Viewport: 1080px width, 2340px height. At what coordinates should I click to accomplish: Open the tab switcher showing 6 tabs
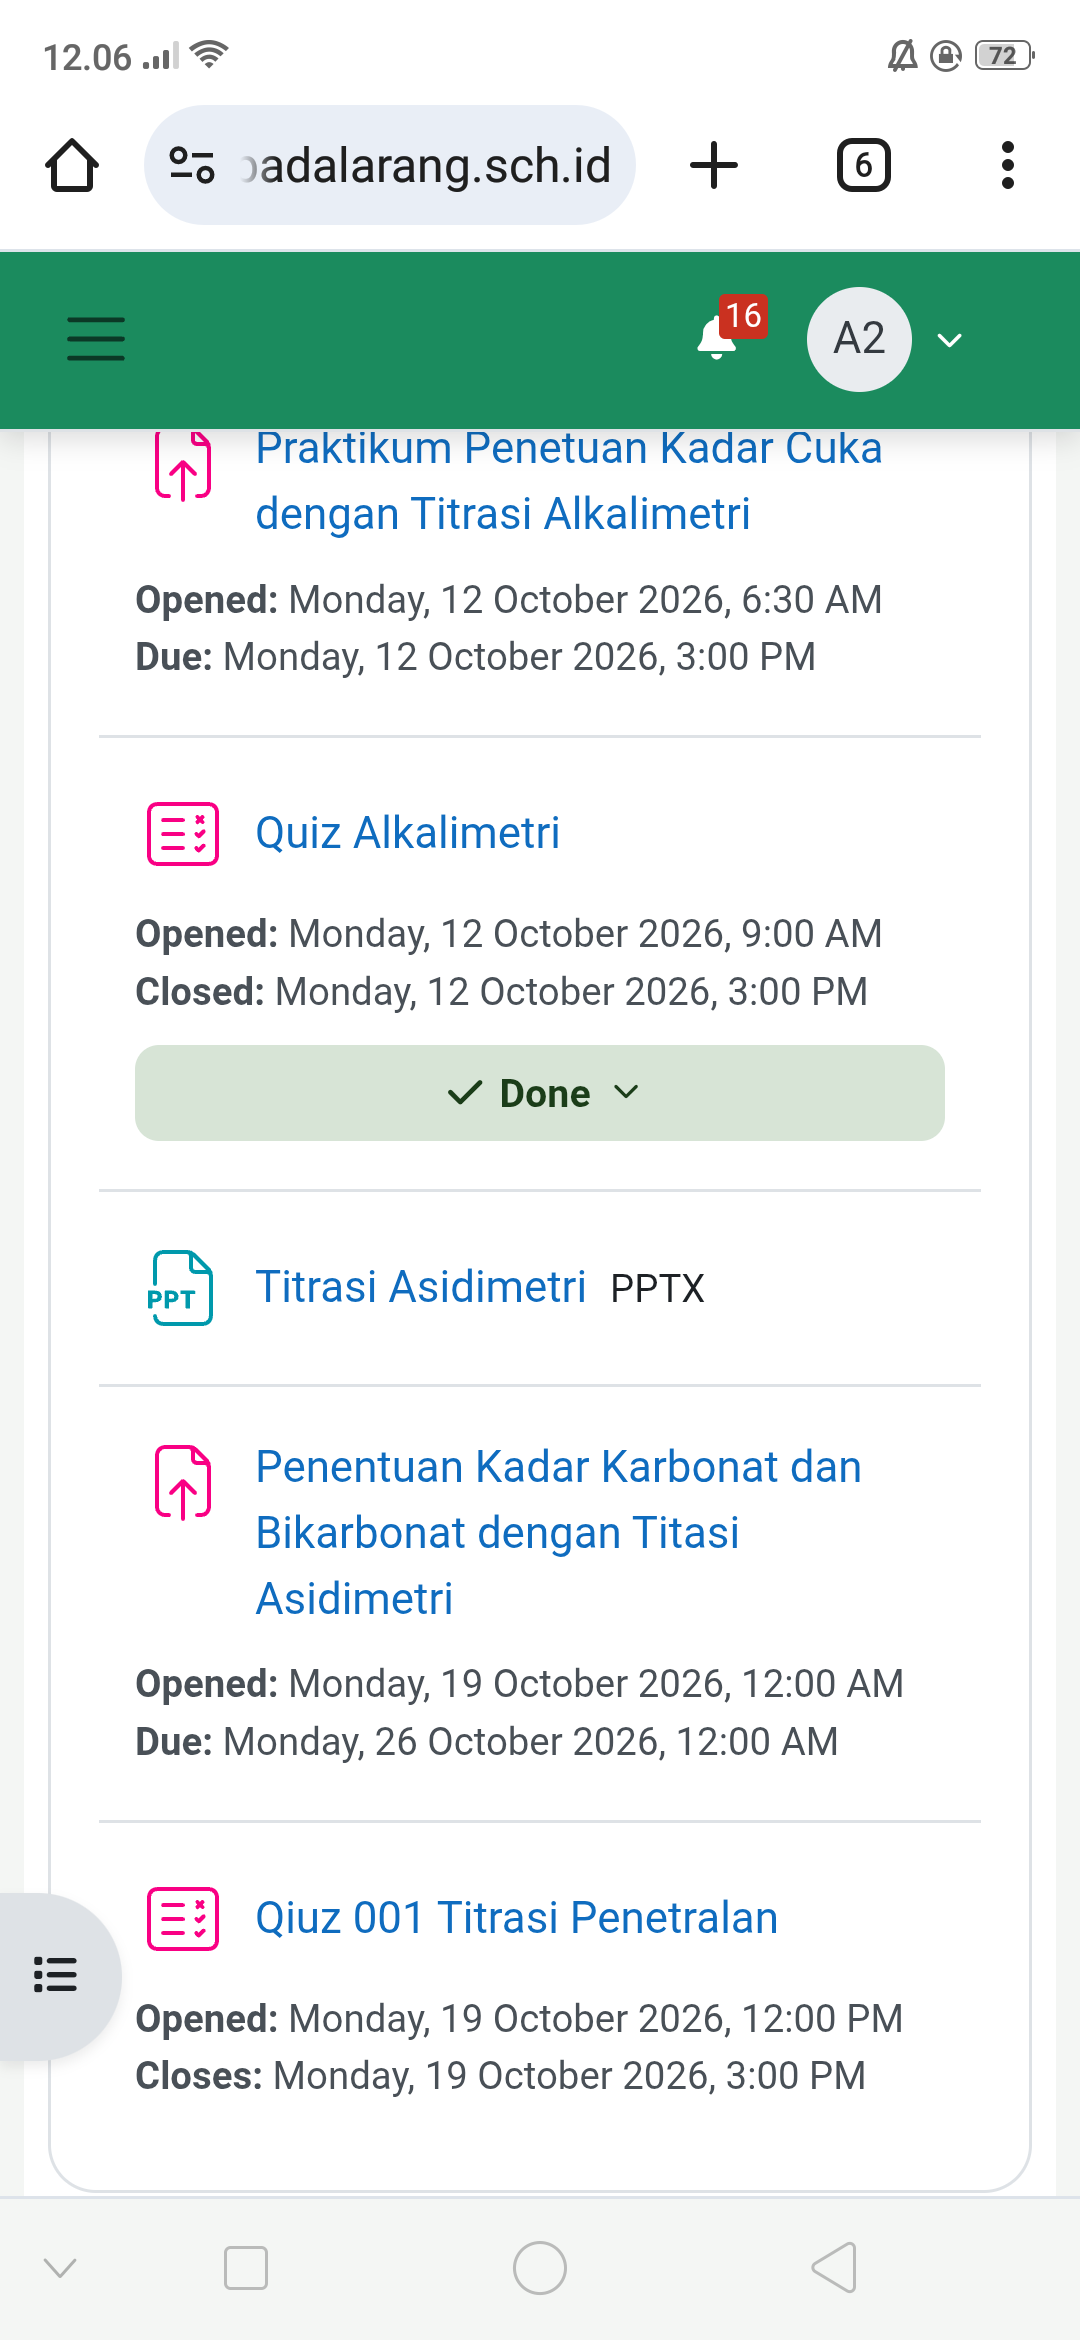tap(863, 165)
